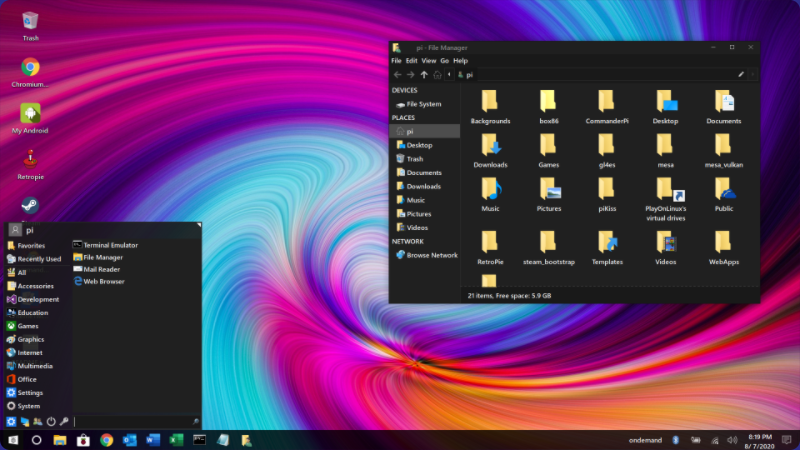Go to parent folder with up arrow

click(x=424, y=74)
